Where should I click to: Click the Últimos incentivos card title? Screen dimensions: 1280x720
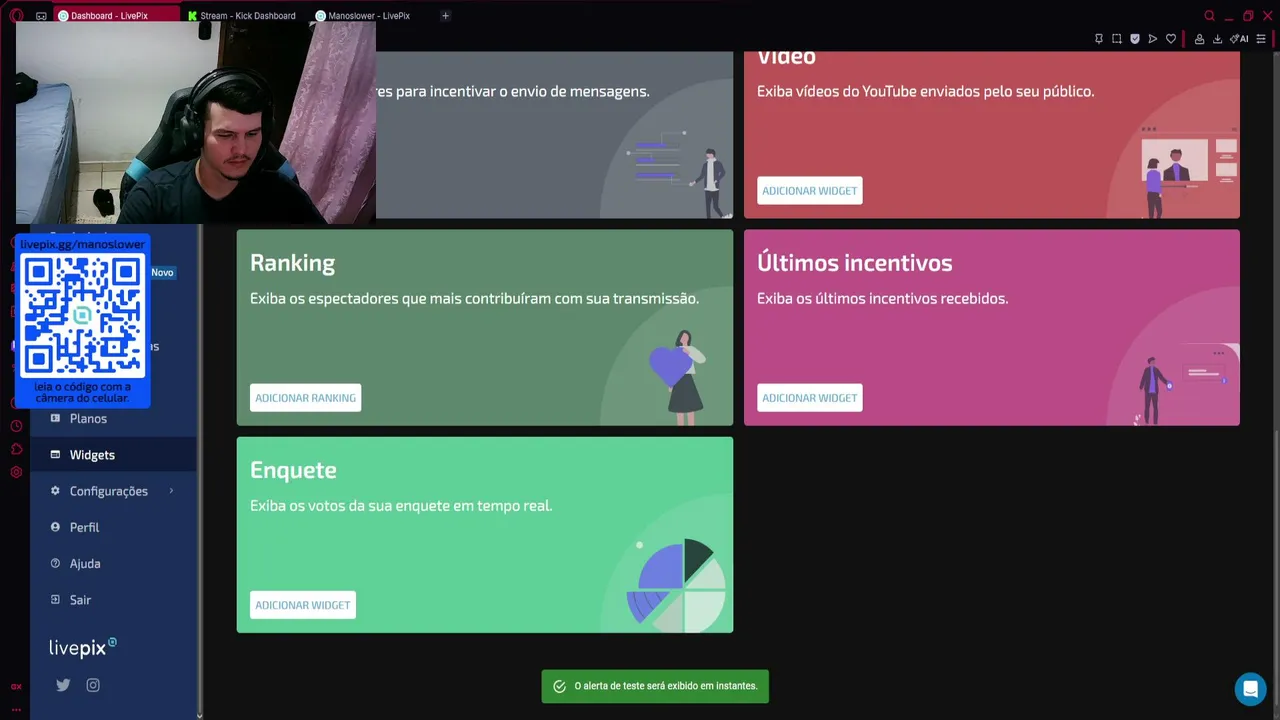click(x=854, y=263)
